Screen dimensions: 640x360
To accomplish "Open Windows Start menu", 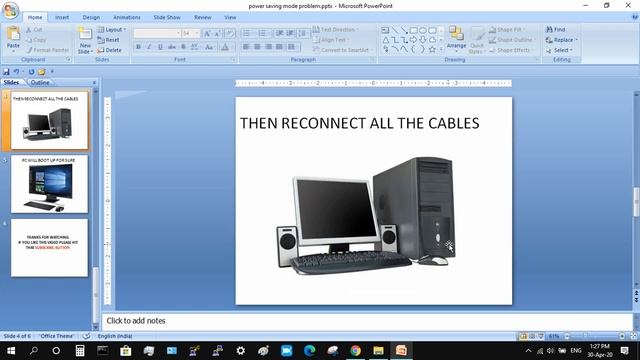I will click(11, 351).
